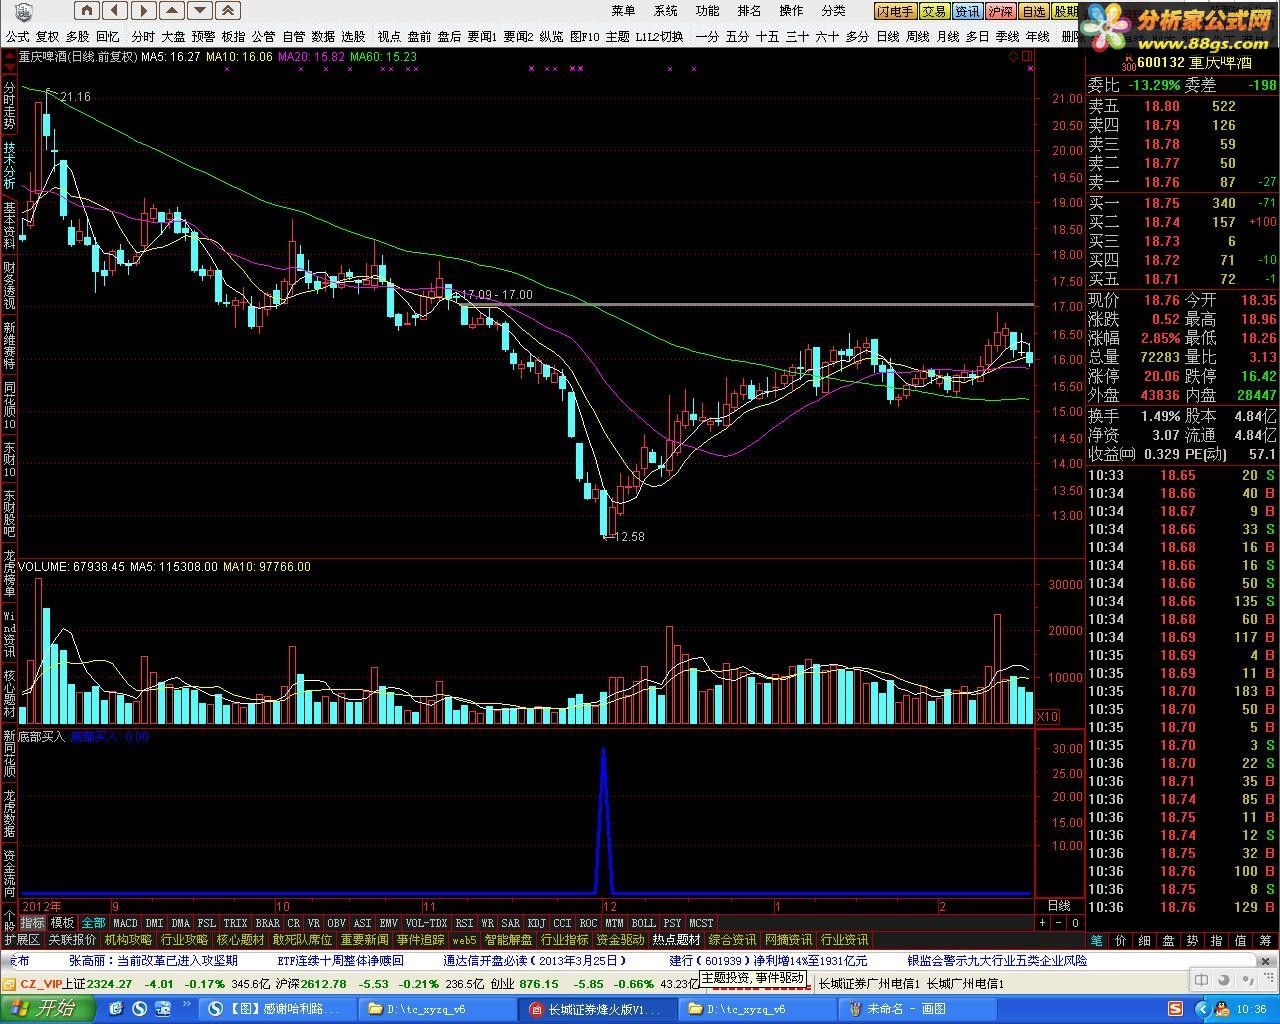The height and width of the screenshot is (1024, 1280).
Task: Select the BOLL indicator tab
Action: point(643,923)
